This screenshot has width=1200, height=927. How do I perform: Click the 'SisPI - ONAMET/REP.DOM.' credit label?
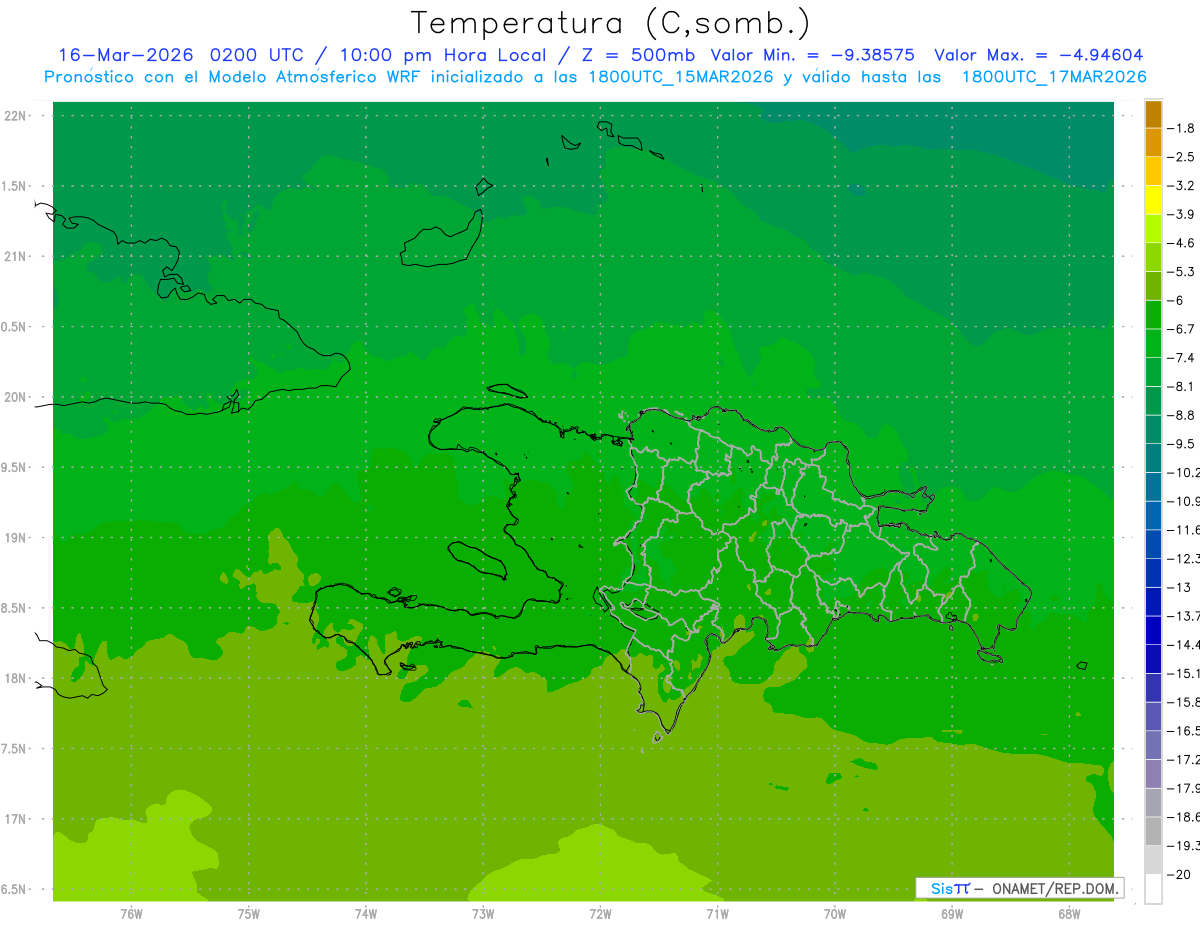click(1019, 888)
